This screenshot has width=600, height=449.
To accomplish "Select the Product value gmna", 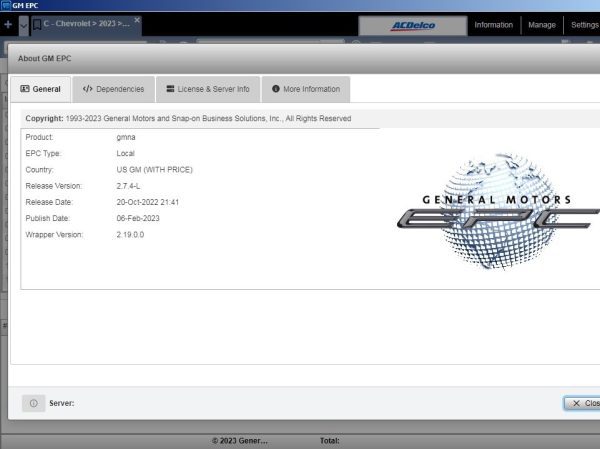I will 126,137.
